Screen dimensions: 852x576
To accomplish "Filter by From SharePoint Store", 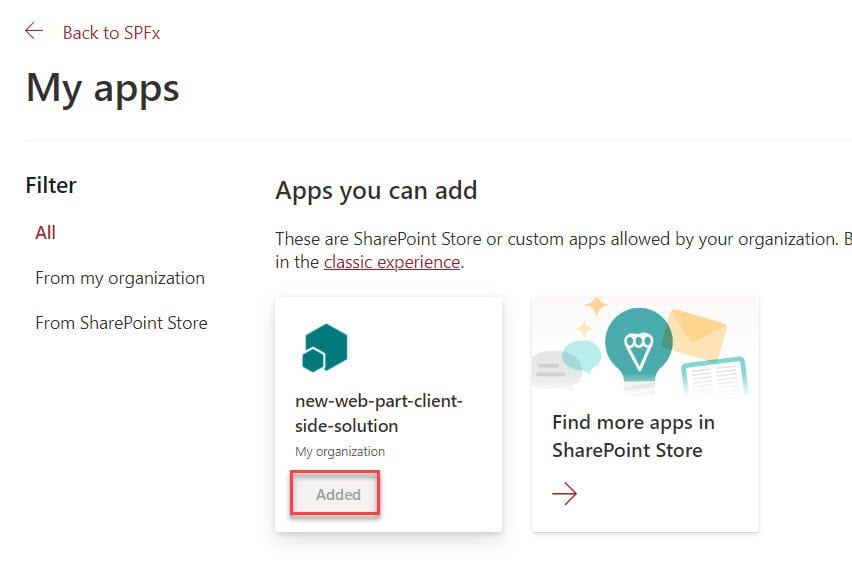I will [x=121, y=323].
